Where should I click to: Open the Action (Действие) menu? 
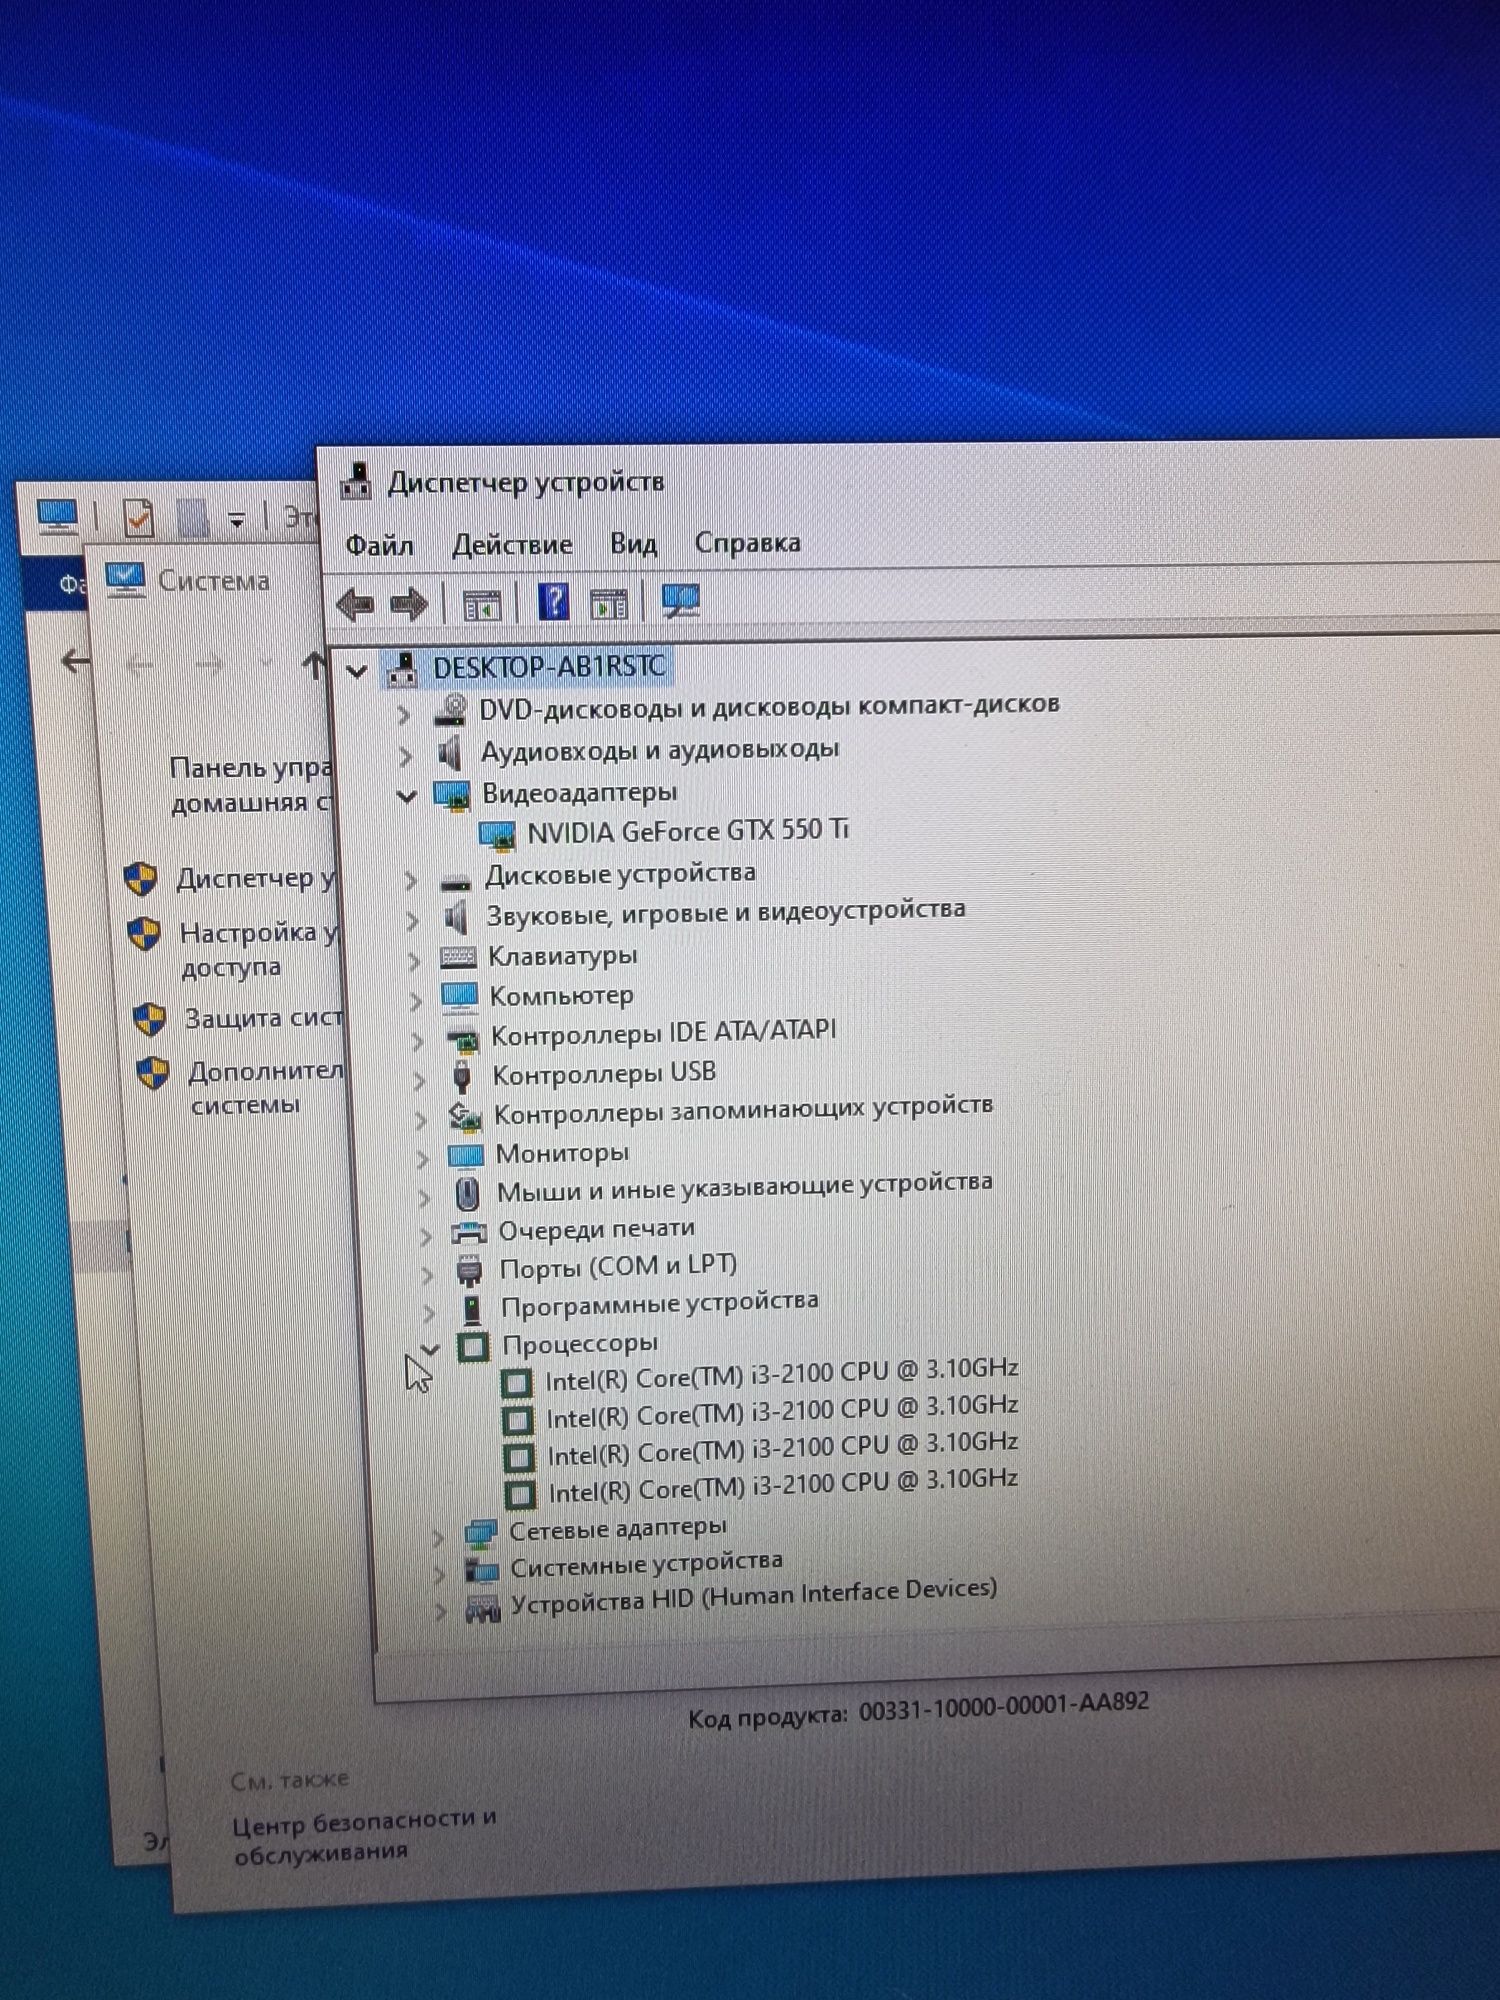click(512, 544)
